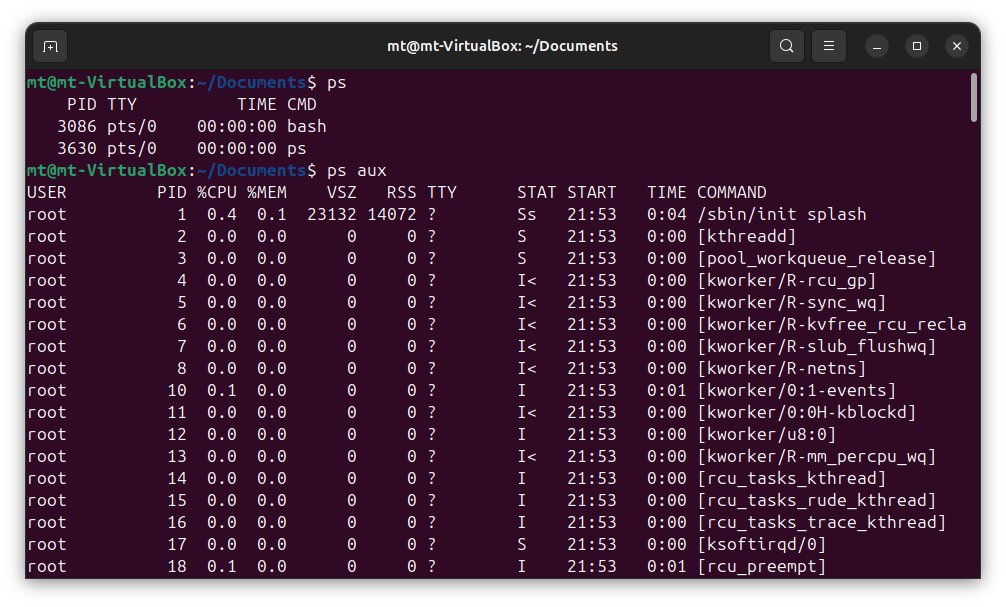Open the hamburger main menu

coord(829,46)
